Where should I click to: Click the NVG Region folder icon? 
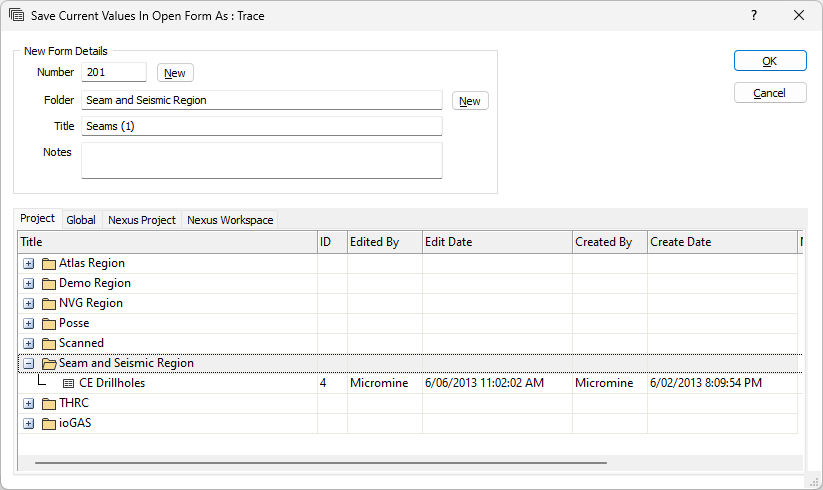tap(49, 304)
